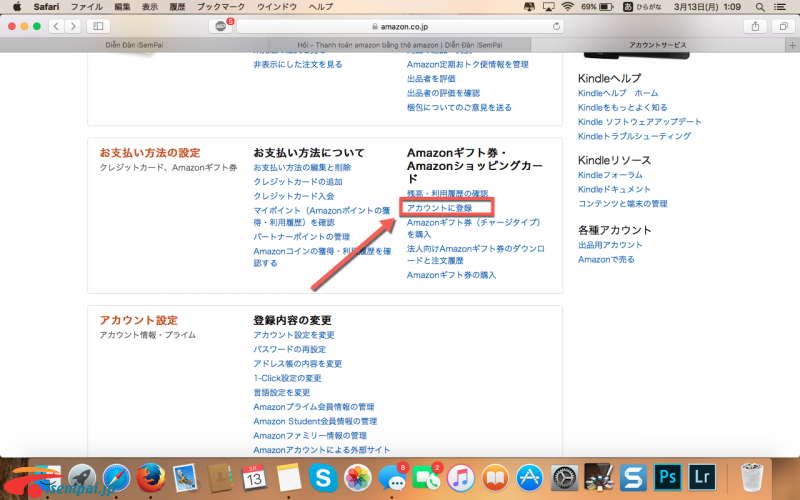This screenshot has width=800, height=500.
Task: Open Notification Center from the menu bar
Action: (x=780, y=7)
